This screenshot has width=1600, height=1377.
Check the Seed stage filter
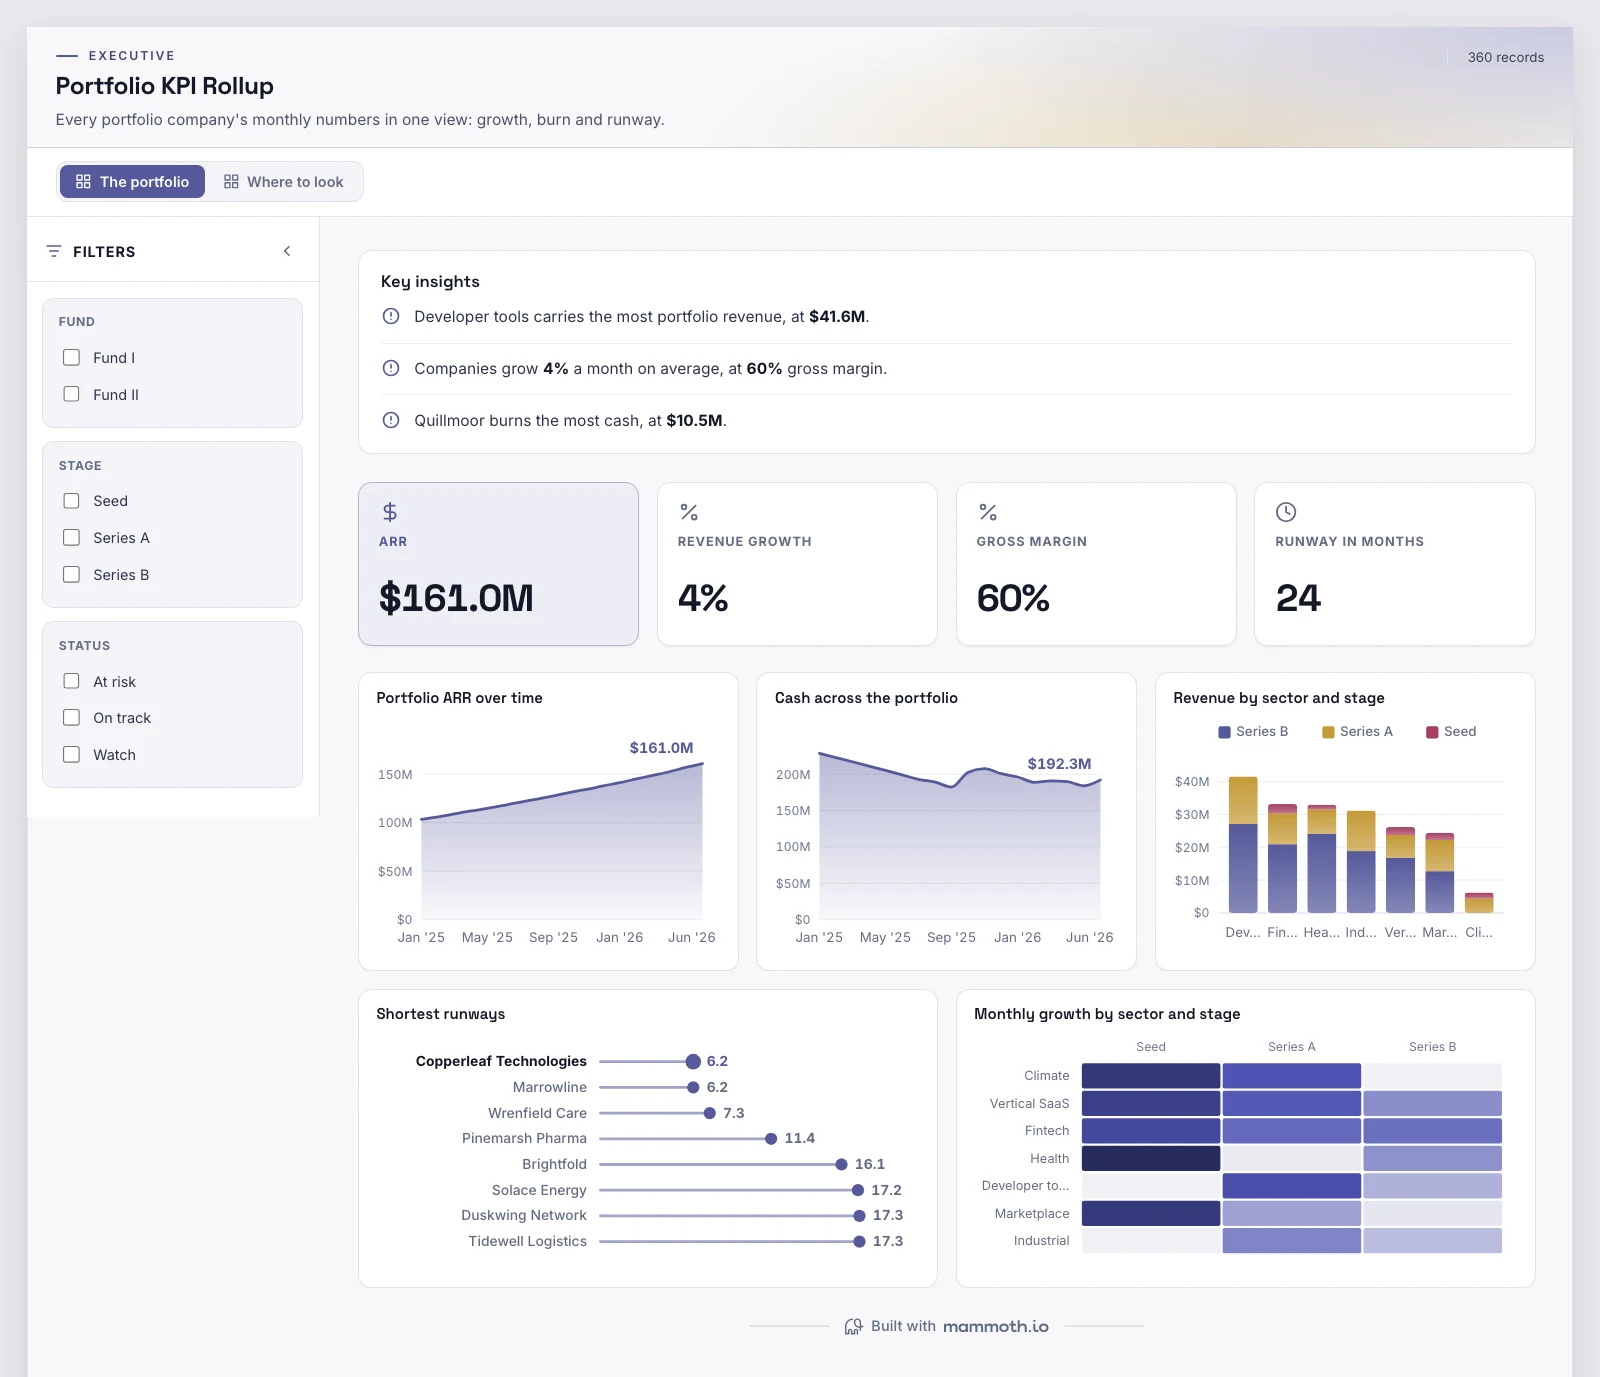(71, 500)
